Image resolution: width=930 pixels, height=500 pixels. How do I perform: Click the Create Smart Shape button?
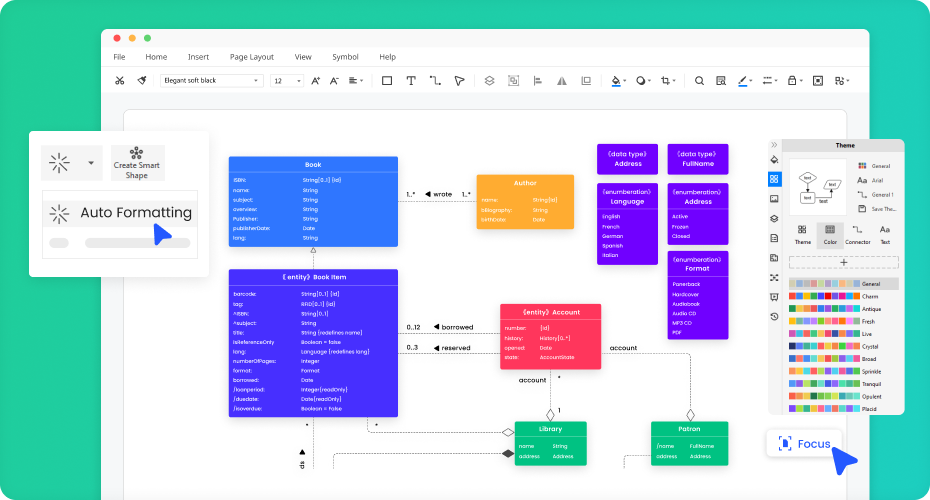(137, 162)
